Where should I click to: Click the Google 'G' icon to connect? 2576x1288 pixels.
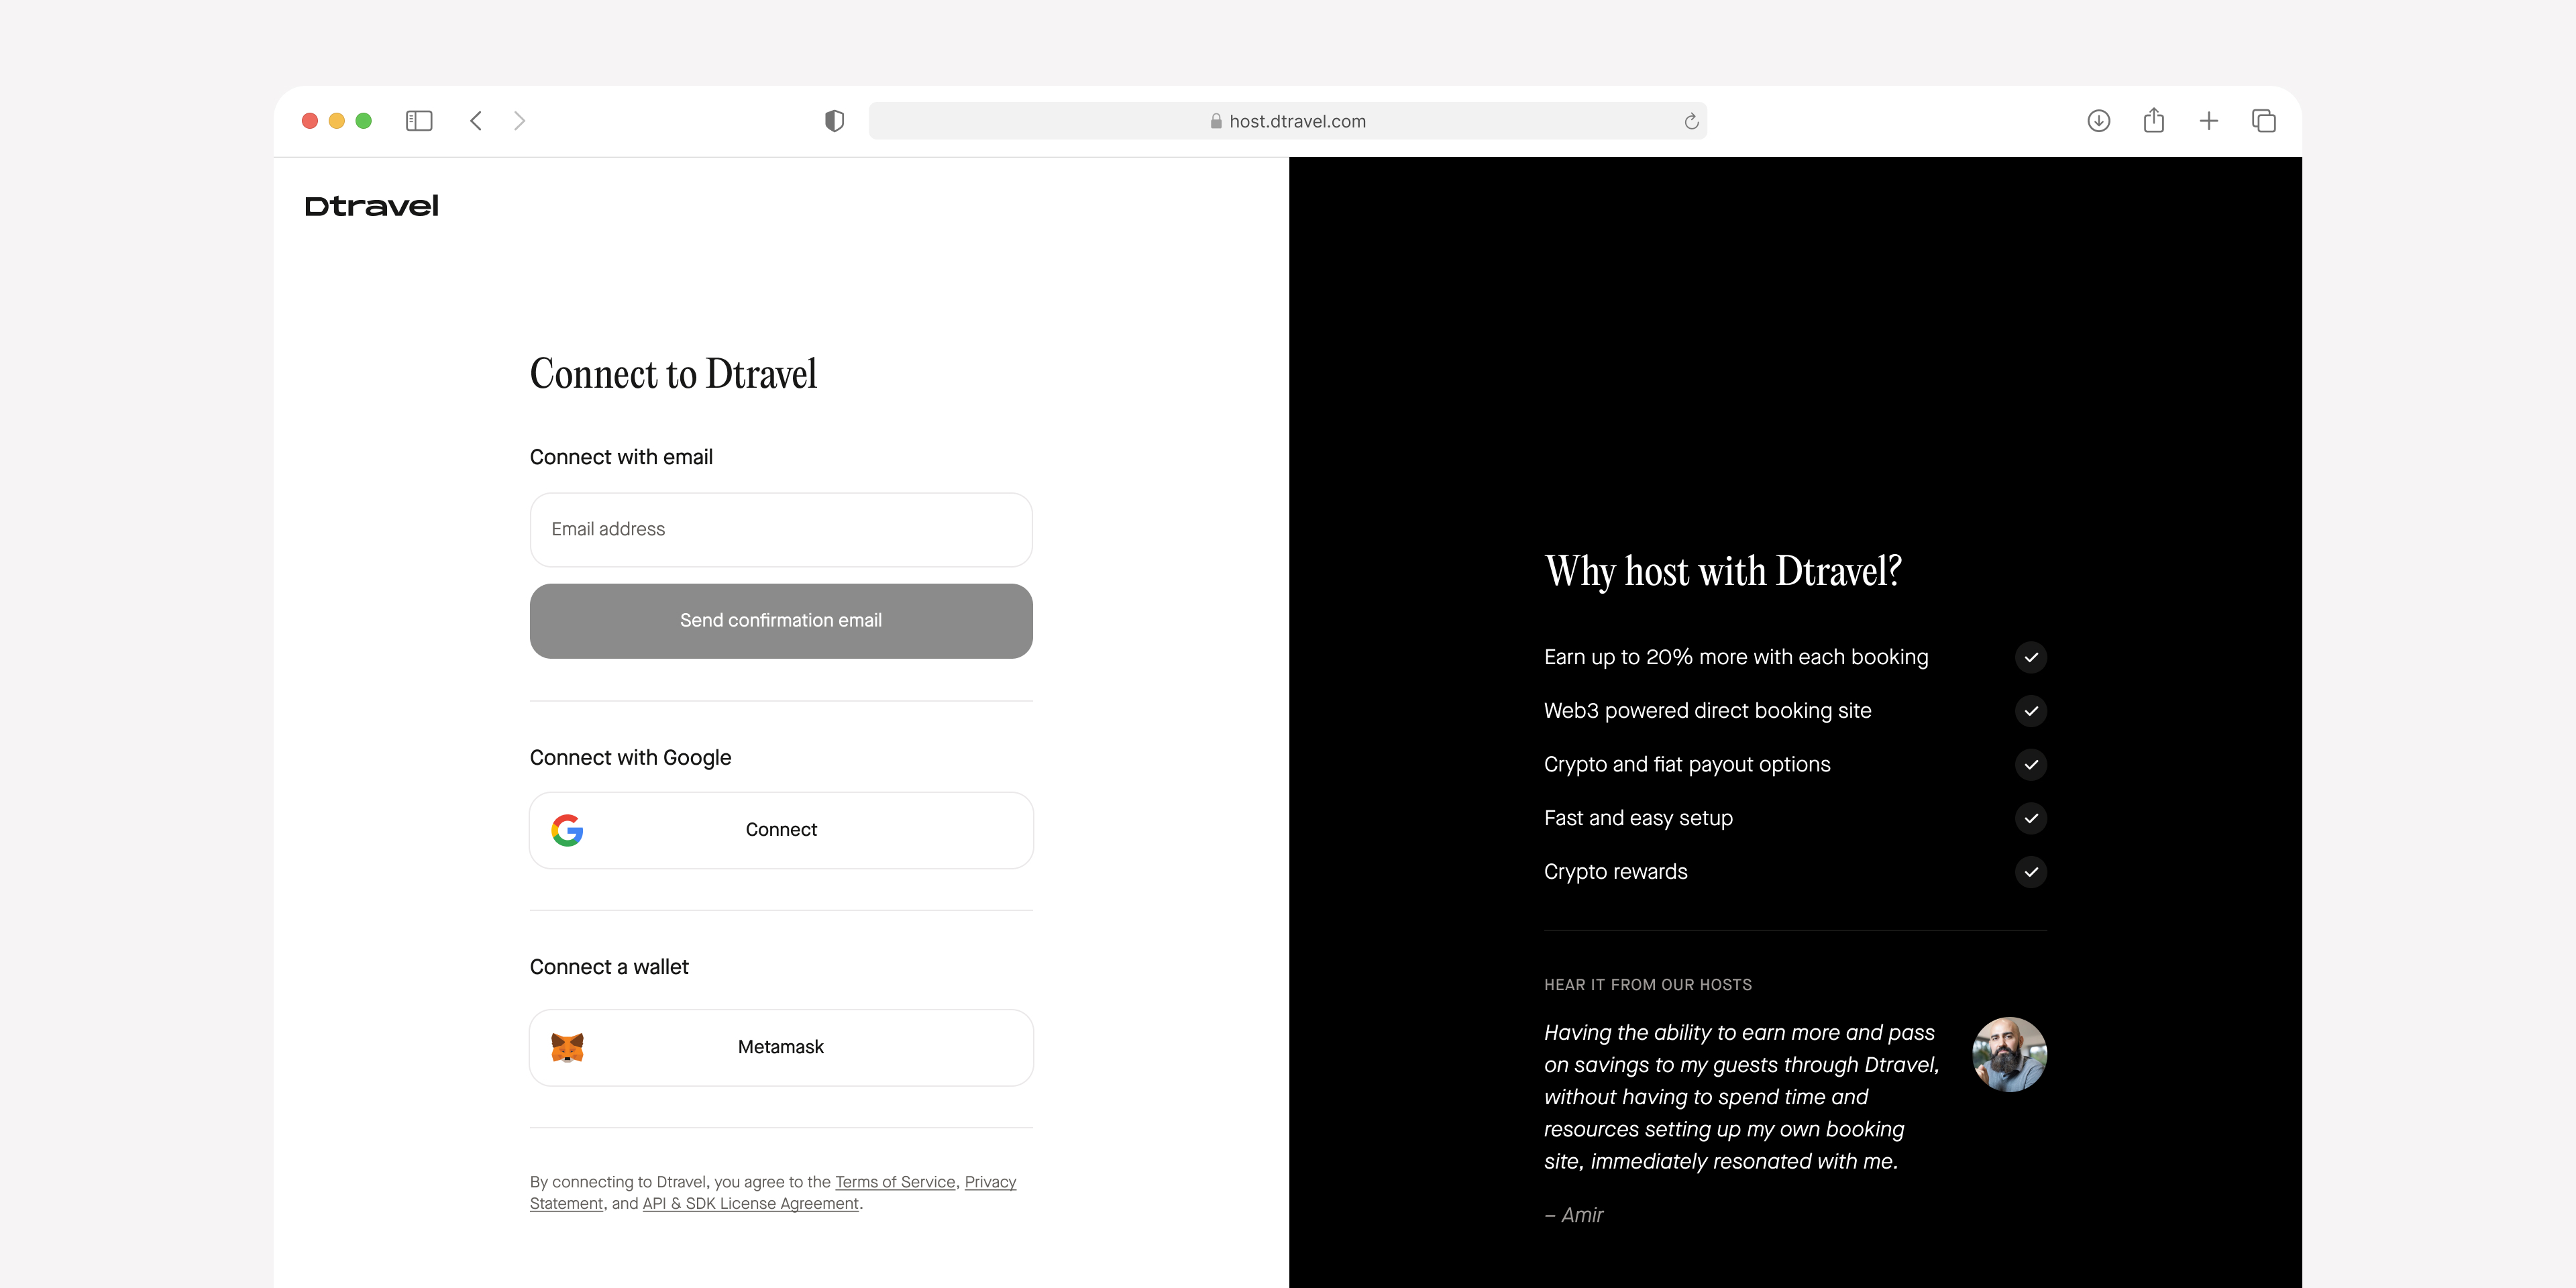point(568,828)
